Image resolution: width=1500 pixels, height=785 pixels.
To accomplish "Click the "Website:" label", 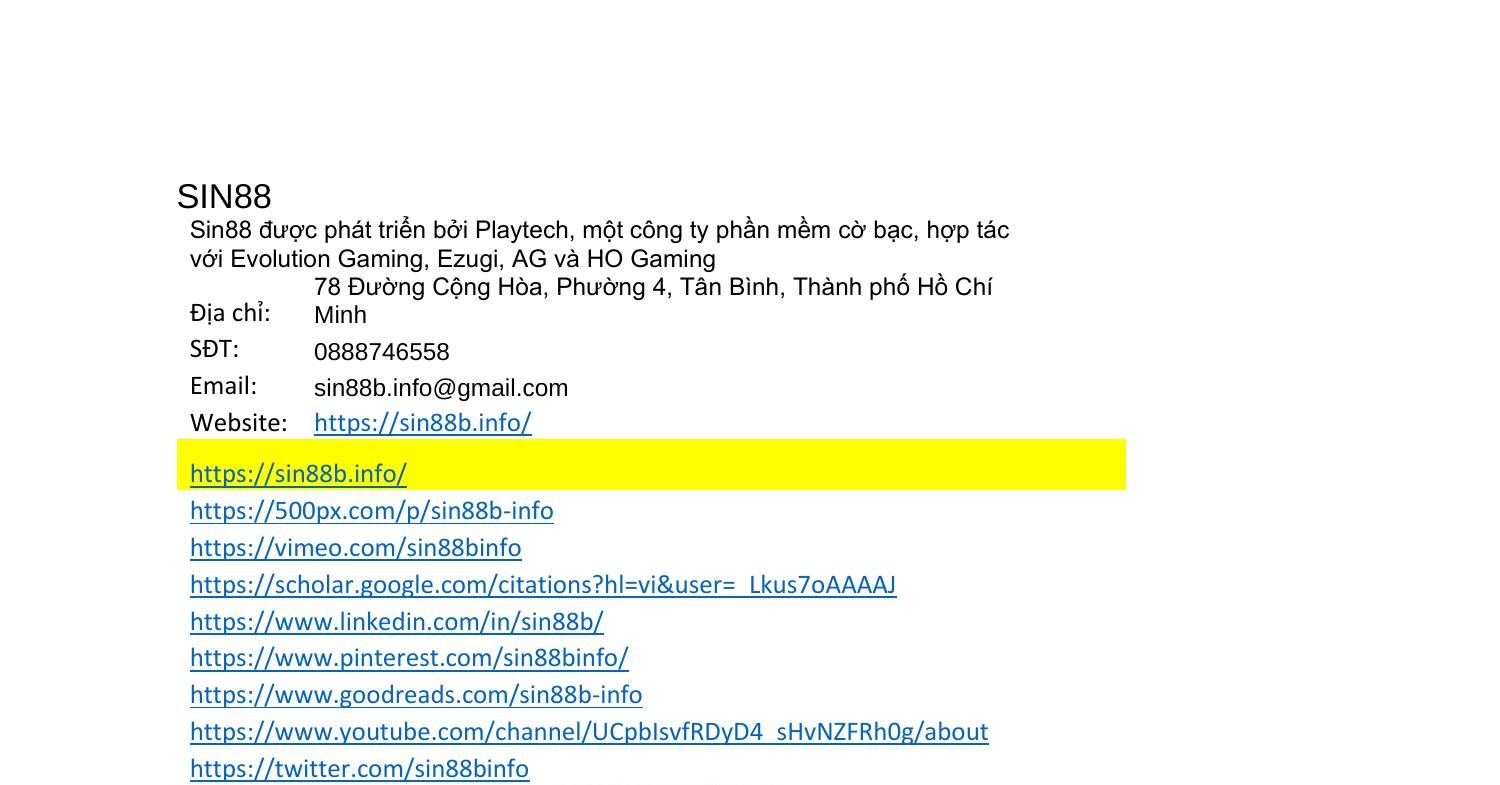I will 238,423.
